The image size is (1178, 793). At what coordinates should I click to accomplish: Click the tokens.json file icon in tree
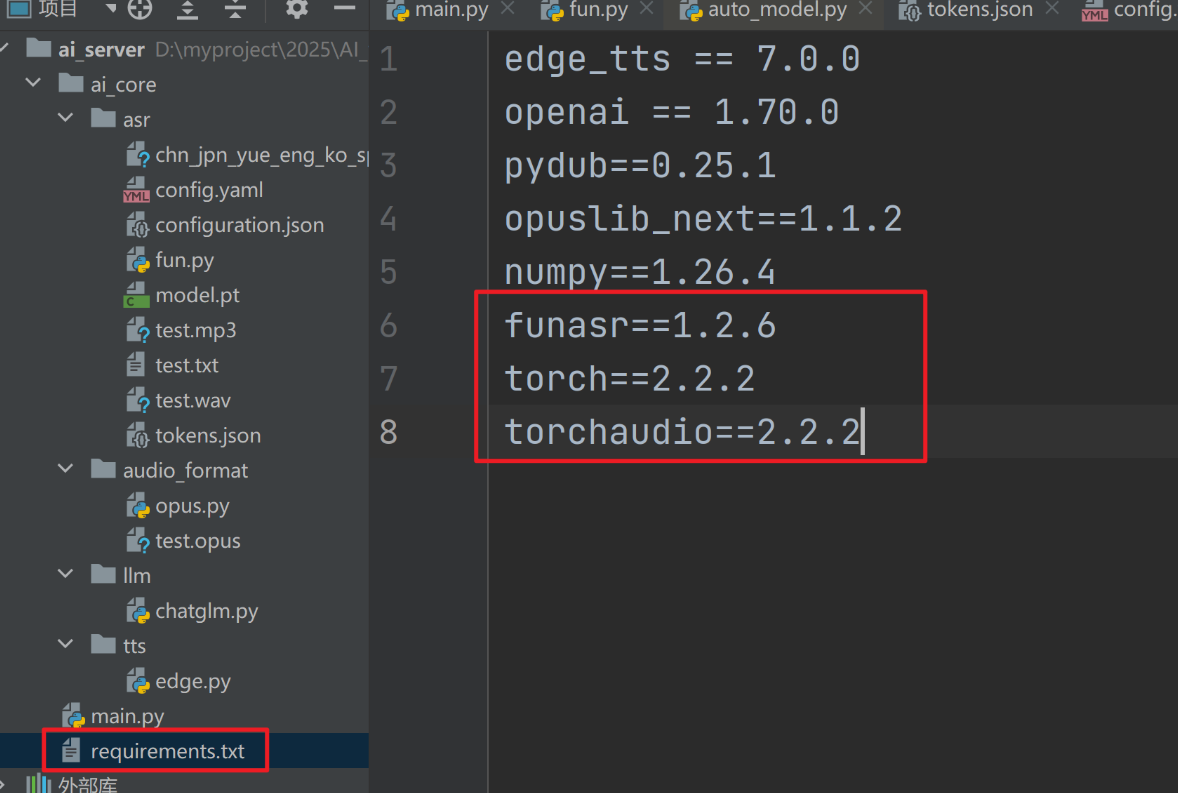pos(137,436)
